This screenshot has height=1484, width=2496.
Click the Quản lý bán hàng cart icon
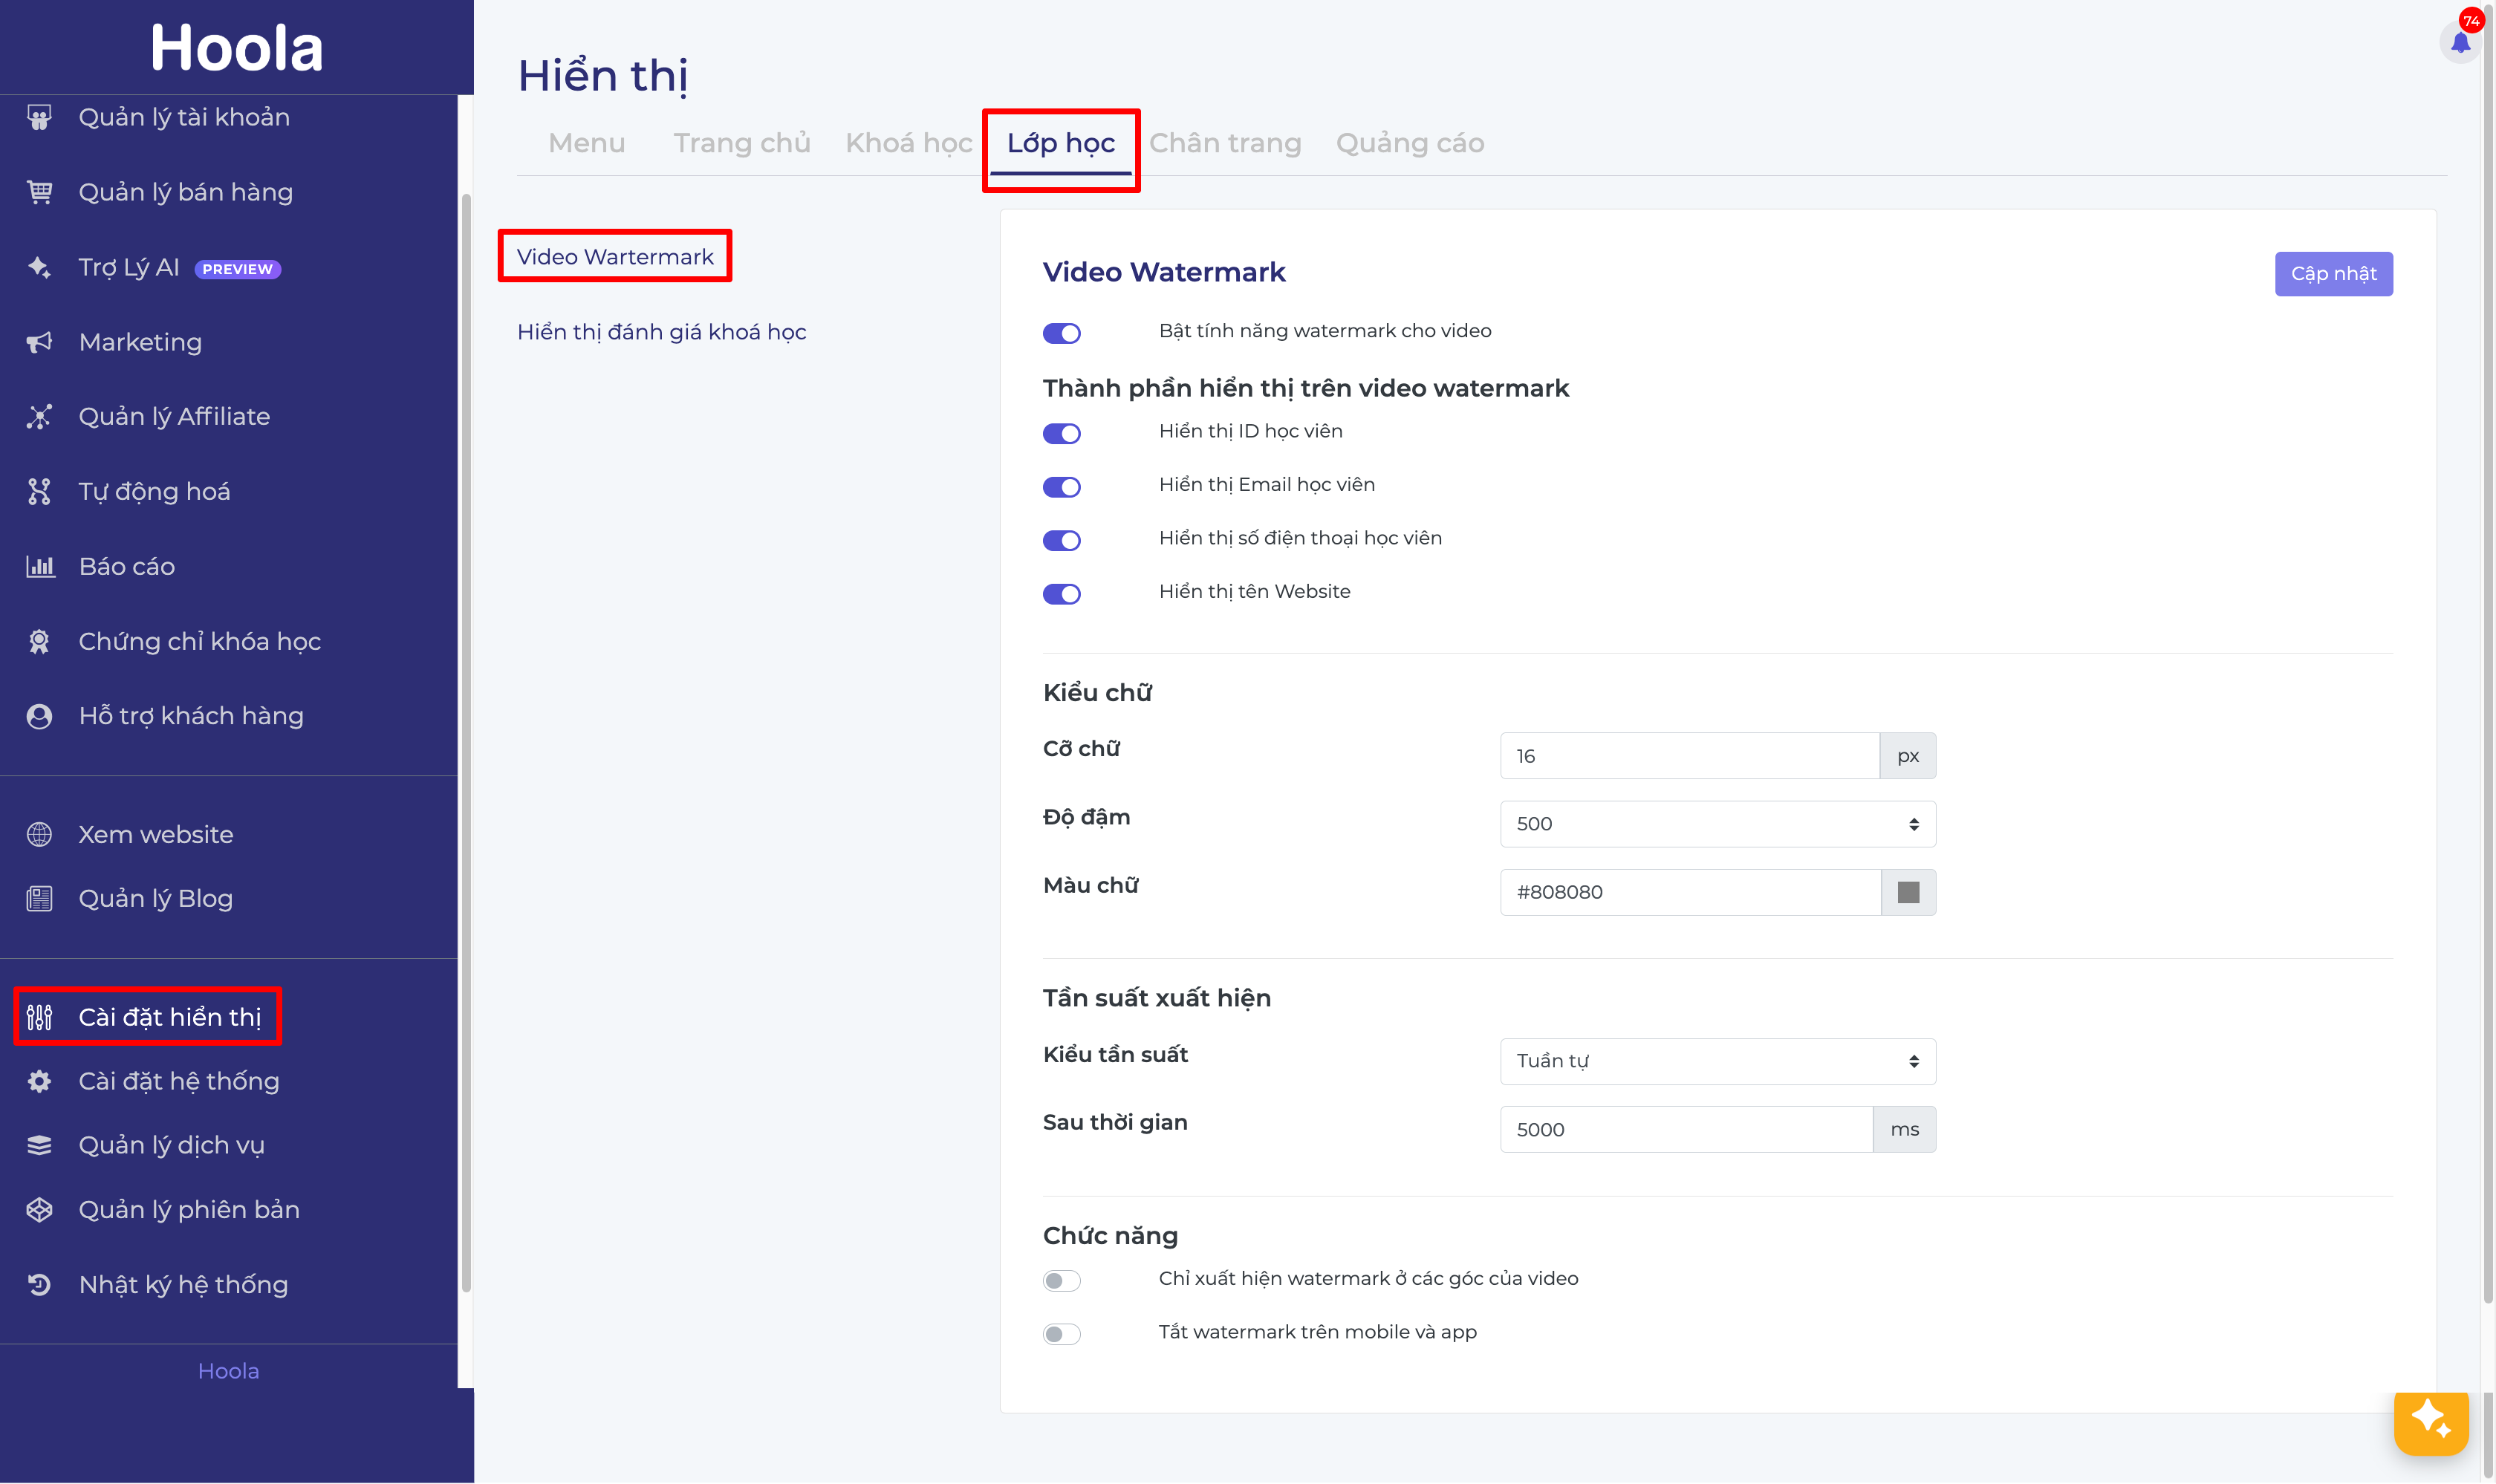39,191
